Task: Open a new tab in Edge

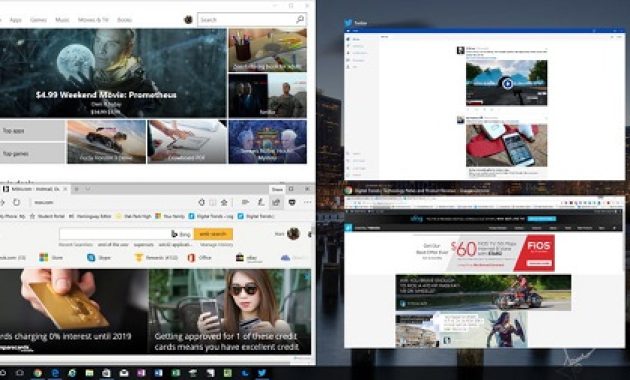Action: pyautogui.click(x=76, y=189)
